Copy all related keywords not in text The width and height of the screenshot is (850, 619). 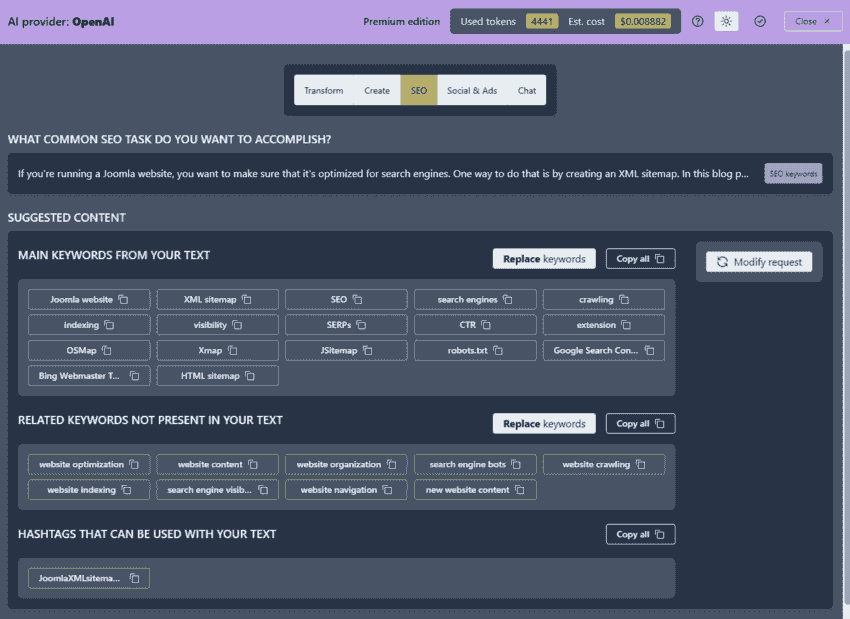pos(640,423)
